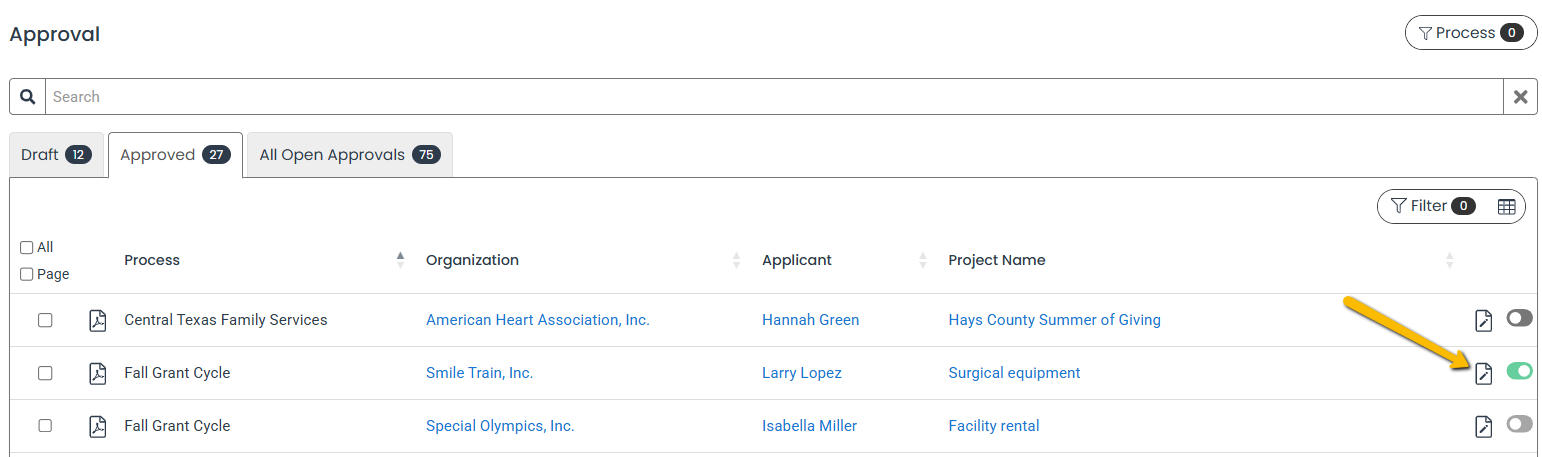Check the All select checkbox
Viewport: 1542px width, 457px height.
tap(27, 247)
